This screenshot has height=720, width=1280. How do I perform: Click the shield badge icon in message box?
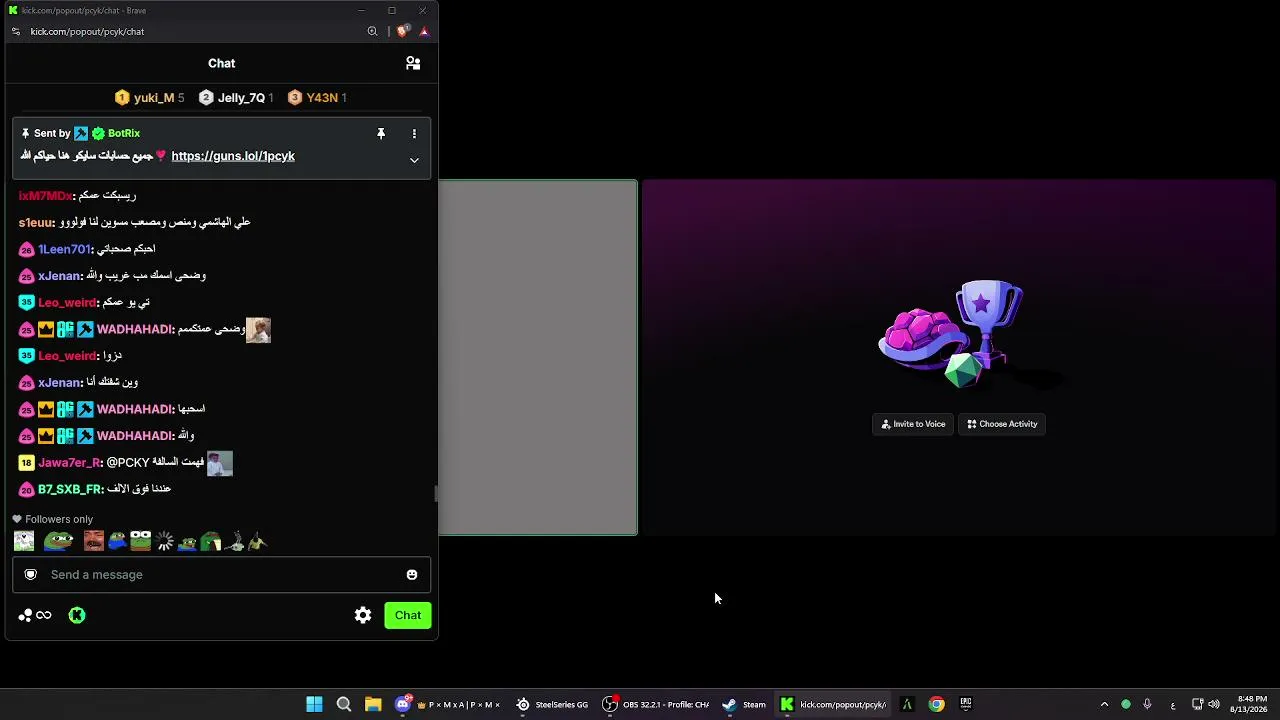(31, 574)
